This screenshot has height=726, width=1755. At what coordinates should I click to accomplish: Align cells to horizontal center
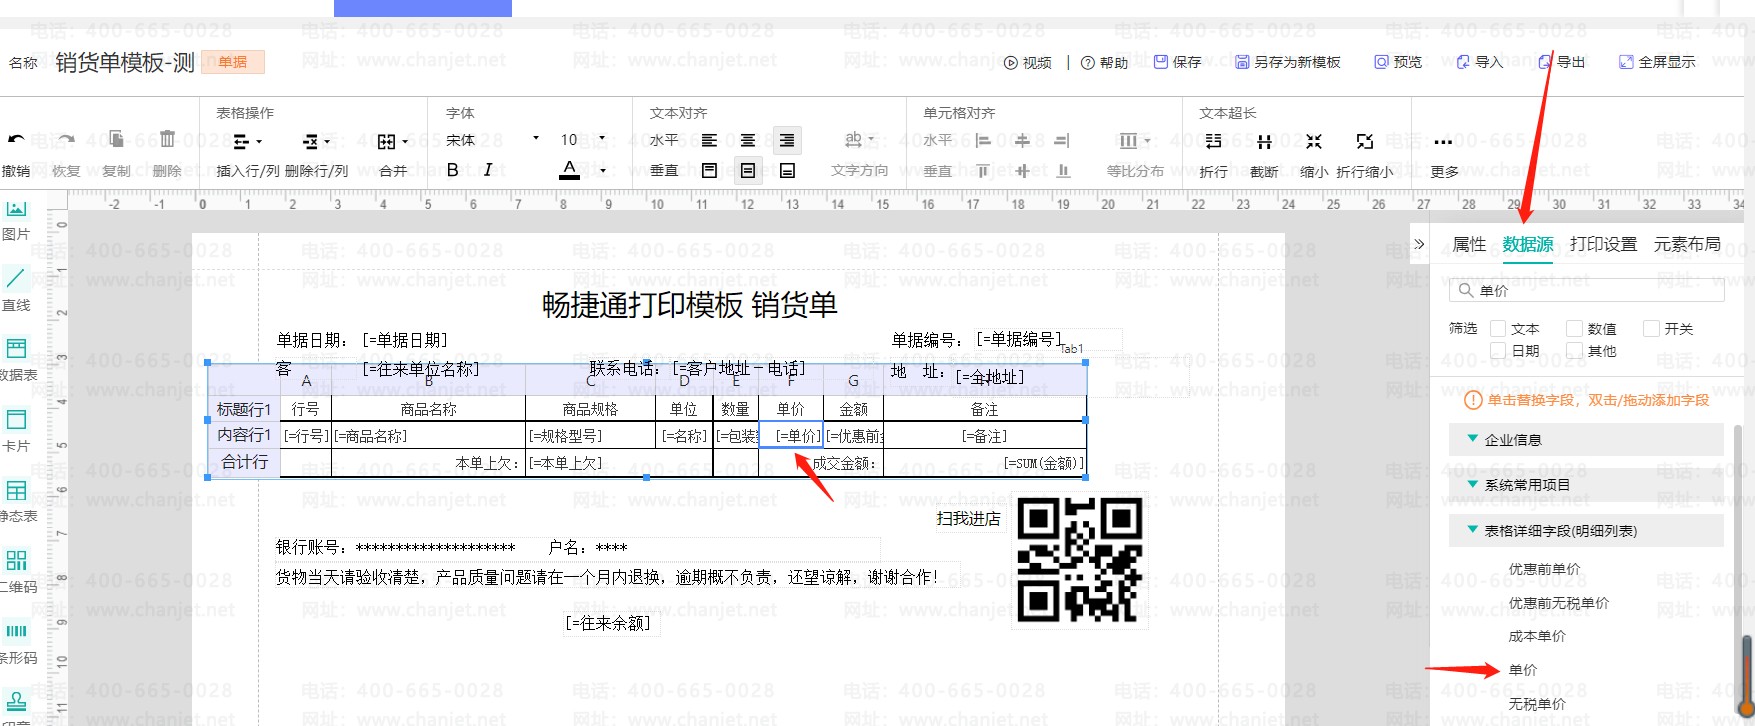[x=1022, y=141]
